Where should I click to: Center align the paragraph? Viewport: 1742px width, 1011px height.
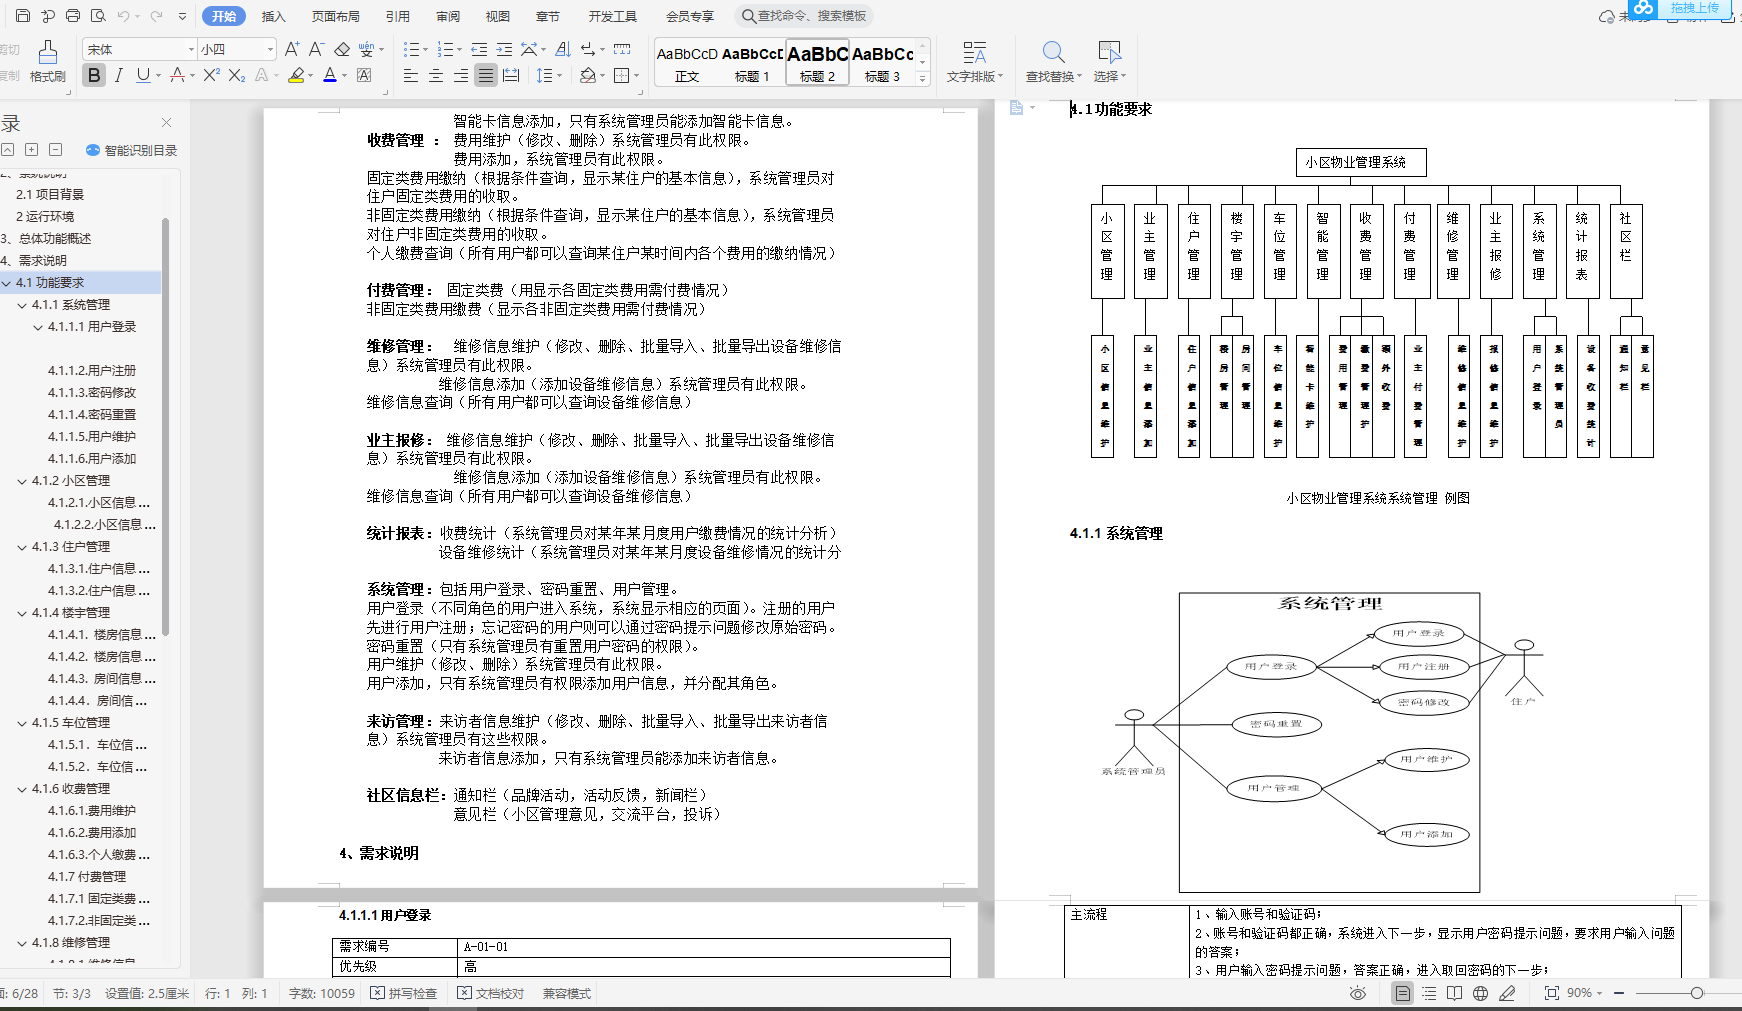(x=436, y=75)
